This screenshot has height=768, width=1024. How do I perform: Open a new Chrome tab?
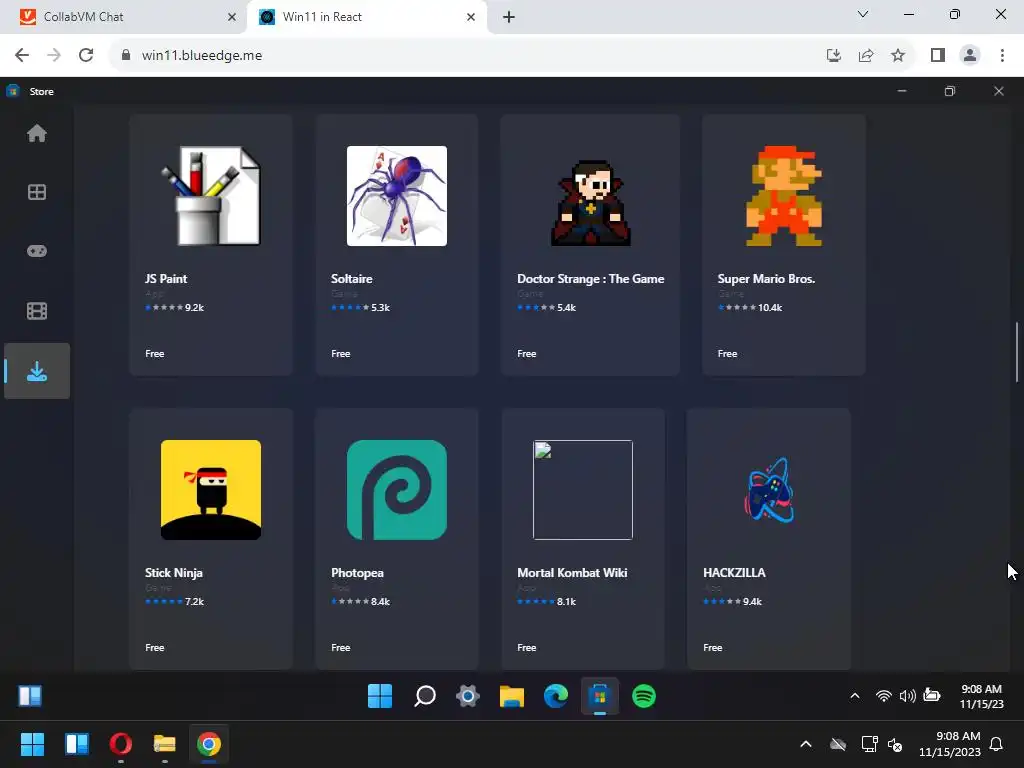(x=509, y=17)
